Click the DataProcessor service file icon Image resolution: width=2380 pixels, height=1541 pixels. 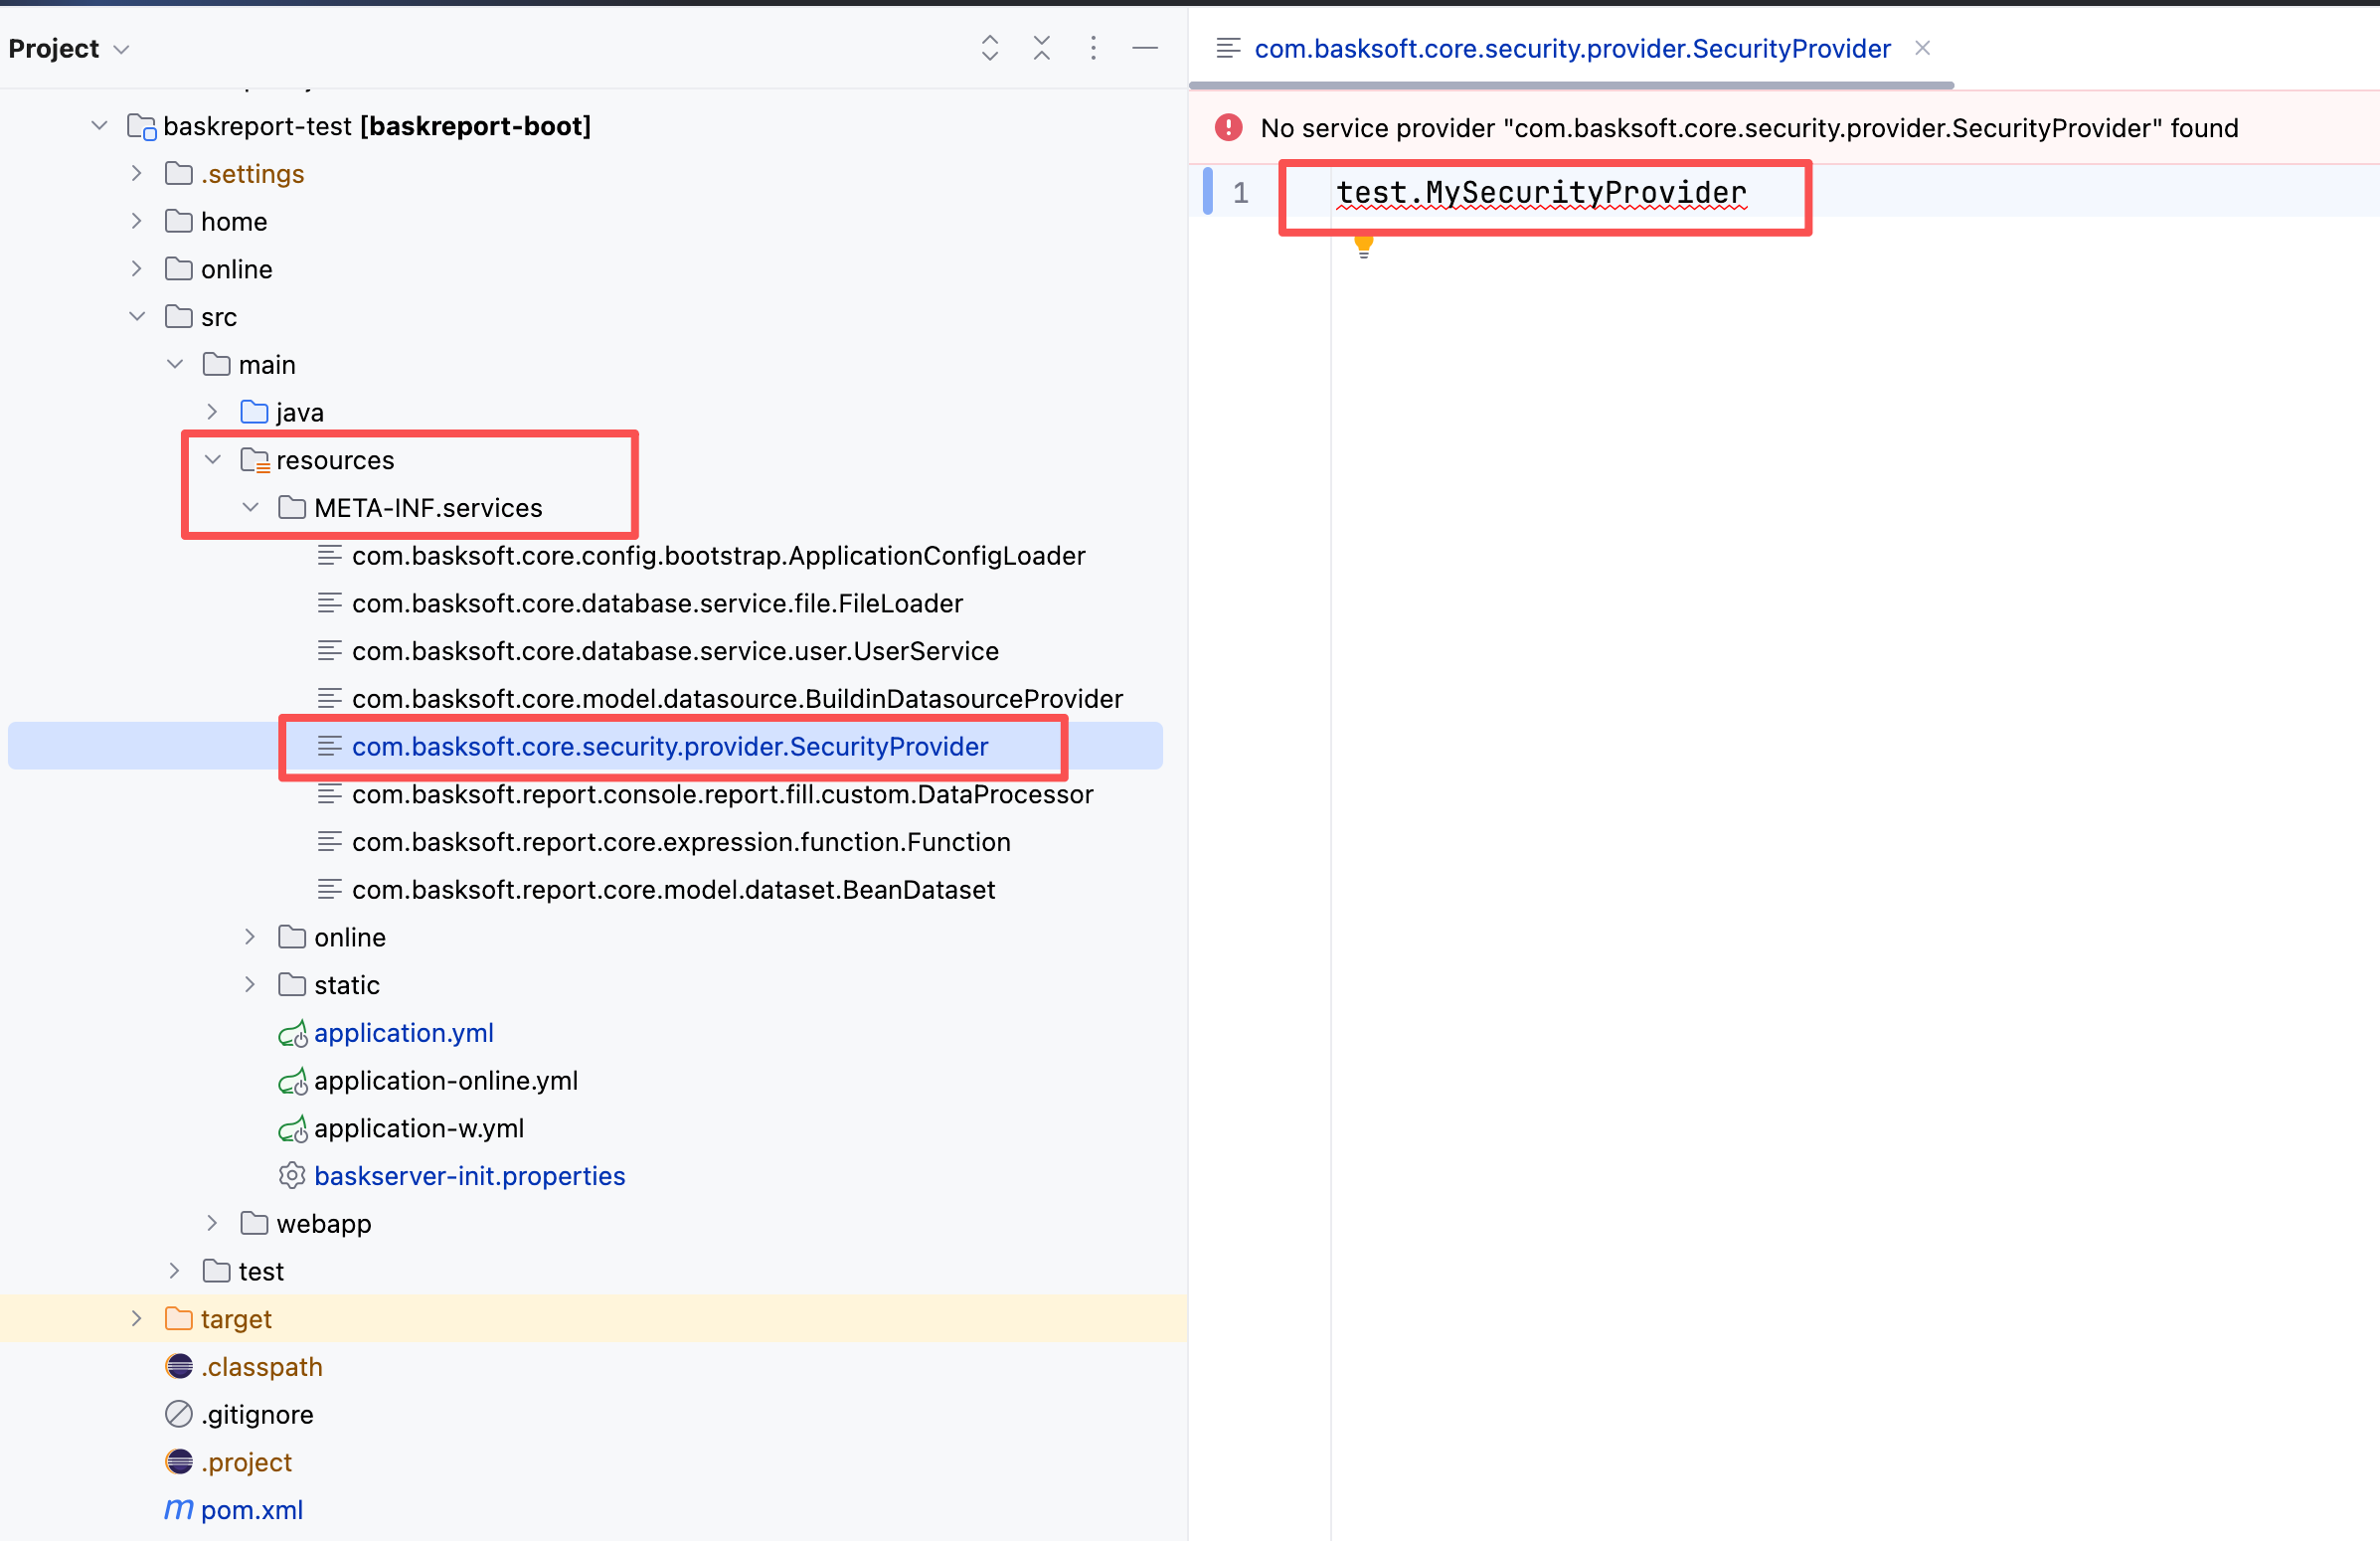click(x=329, y=794)
